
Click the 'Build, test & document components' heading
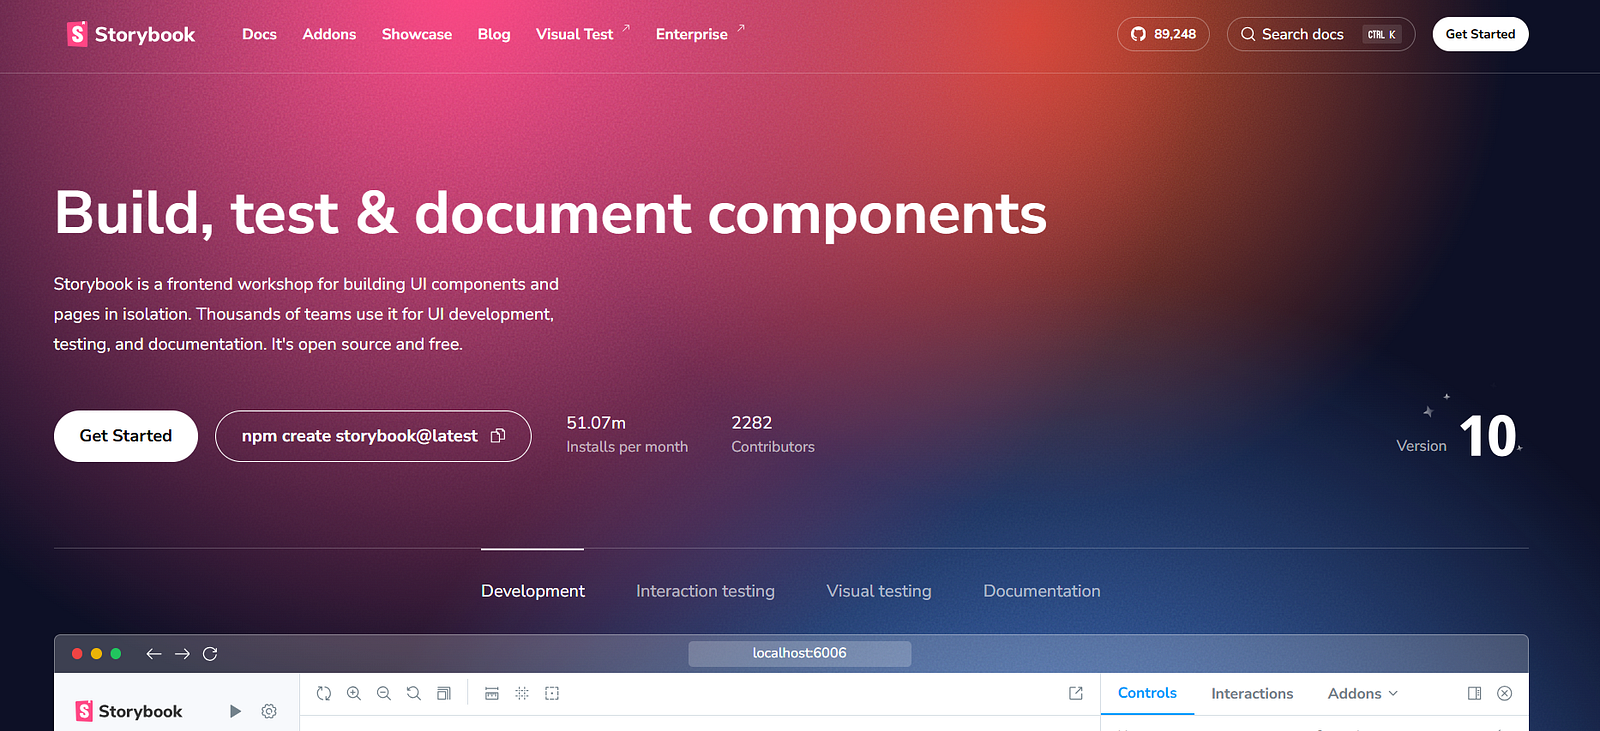551,214
